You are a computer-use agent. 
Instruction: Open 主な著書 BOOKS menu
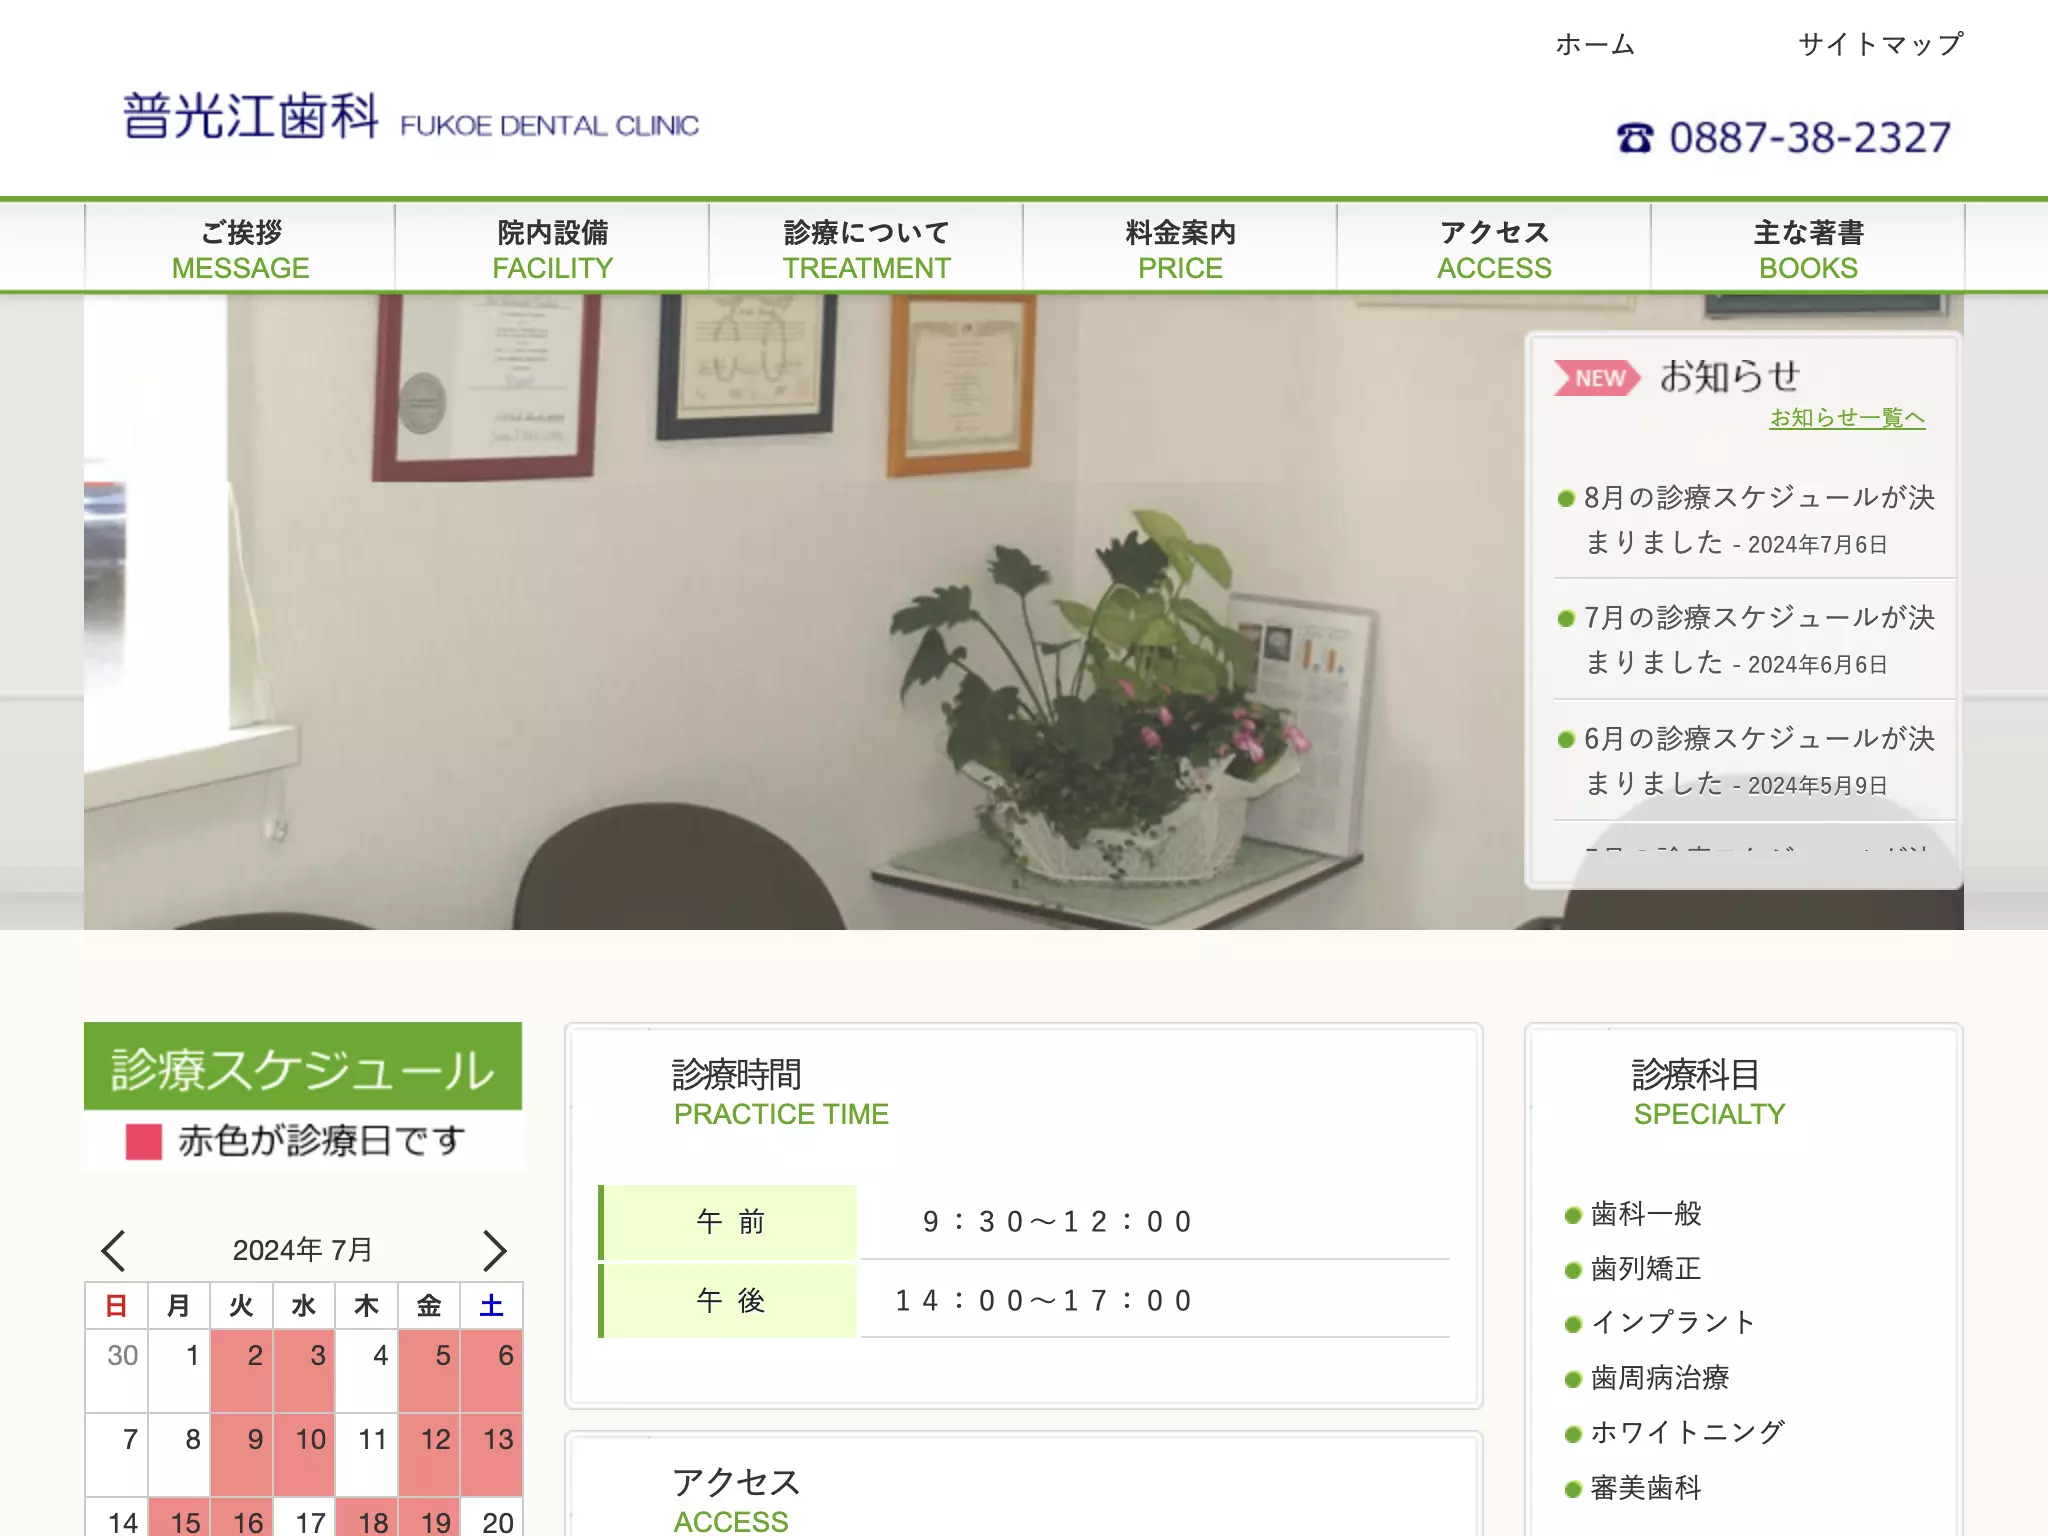(1808, 249)
